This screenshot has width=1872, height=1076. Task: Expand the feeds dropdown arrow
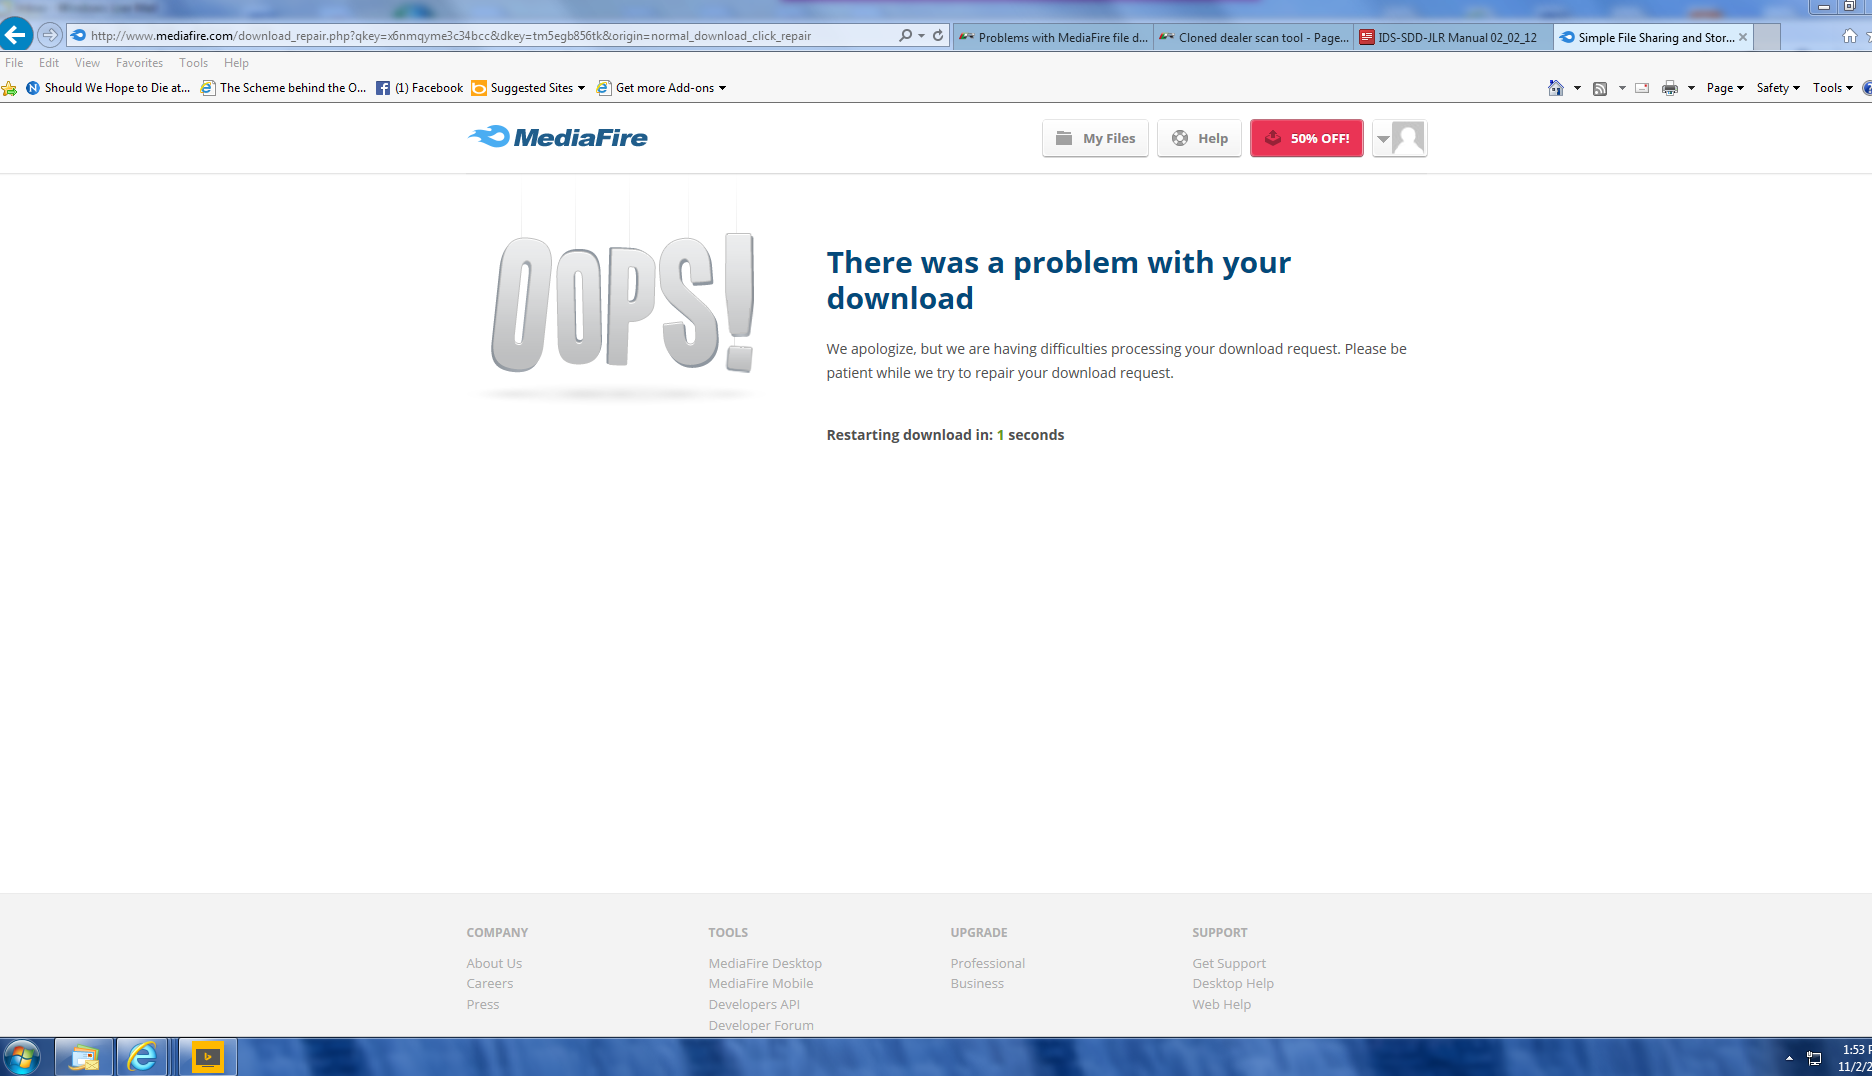1622,88
